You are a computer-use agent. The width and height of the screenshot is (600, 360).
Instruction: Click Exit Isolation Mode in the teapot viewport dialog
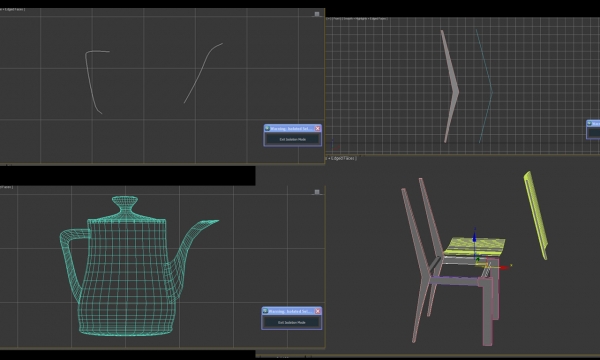292,323
